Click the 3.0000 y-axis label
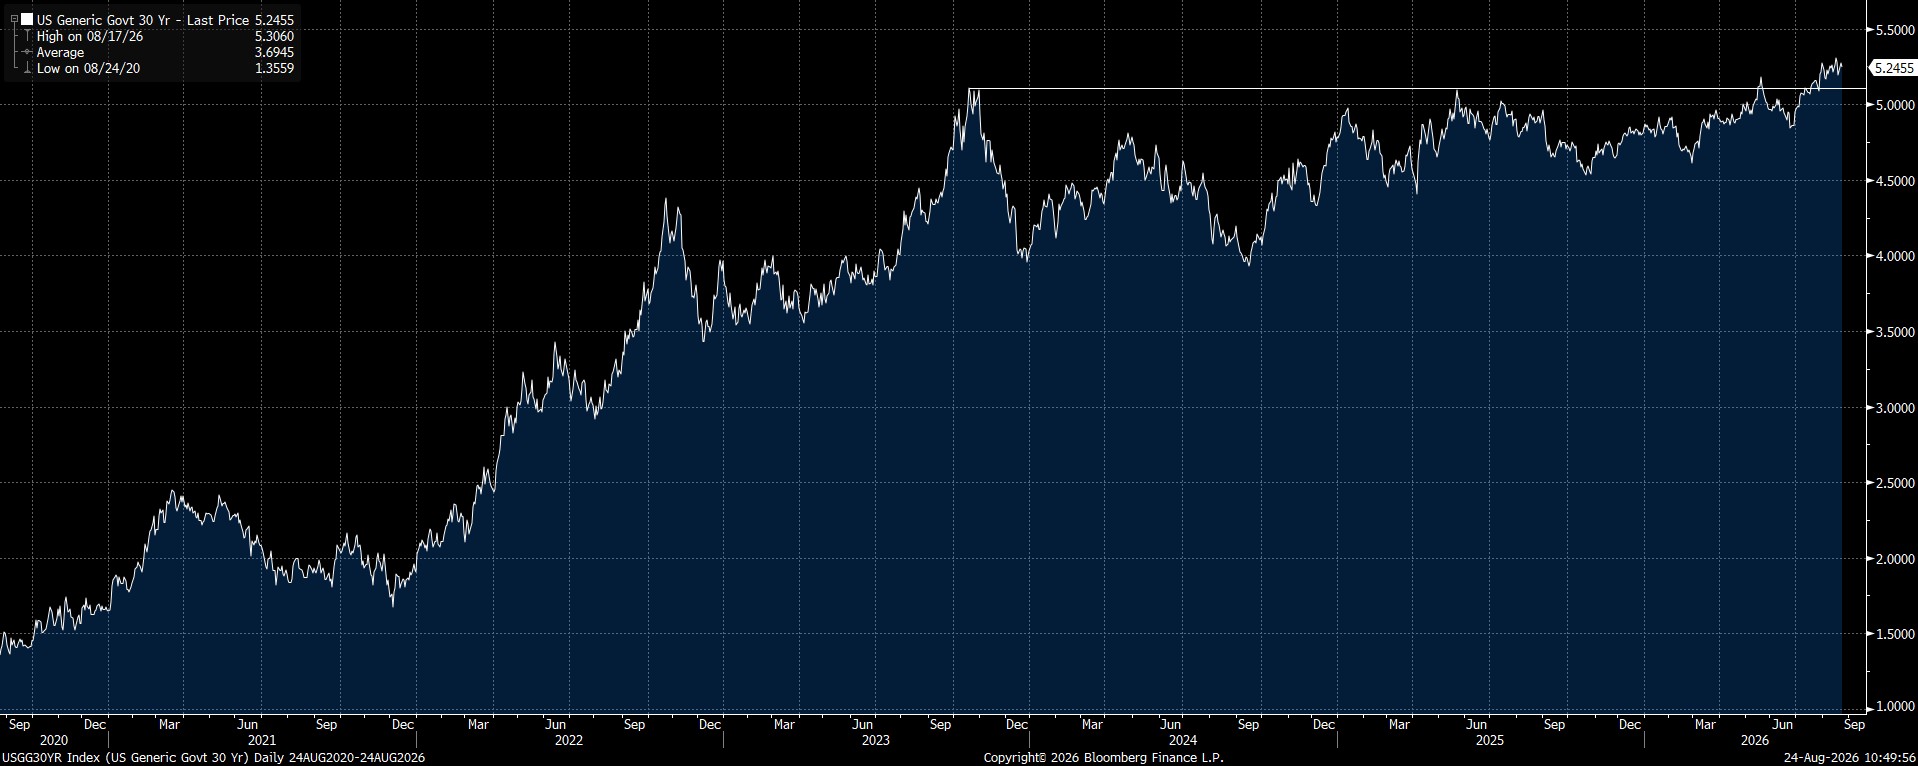Image resolution: width=1918 pixels, height=766 pixels. tap(1894, 408)
